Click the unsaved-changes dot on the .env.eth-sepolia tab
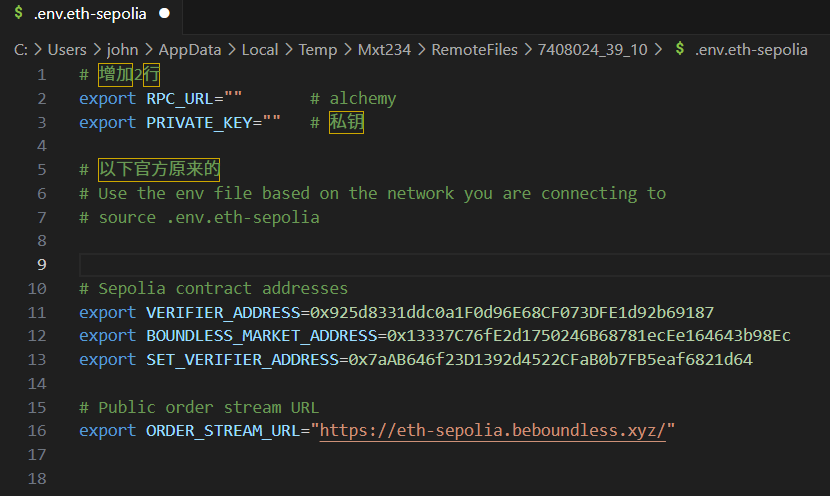The width and height of the screenshot is (830, 496). pyautogui.click(x=165, y=13)
